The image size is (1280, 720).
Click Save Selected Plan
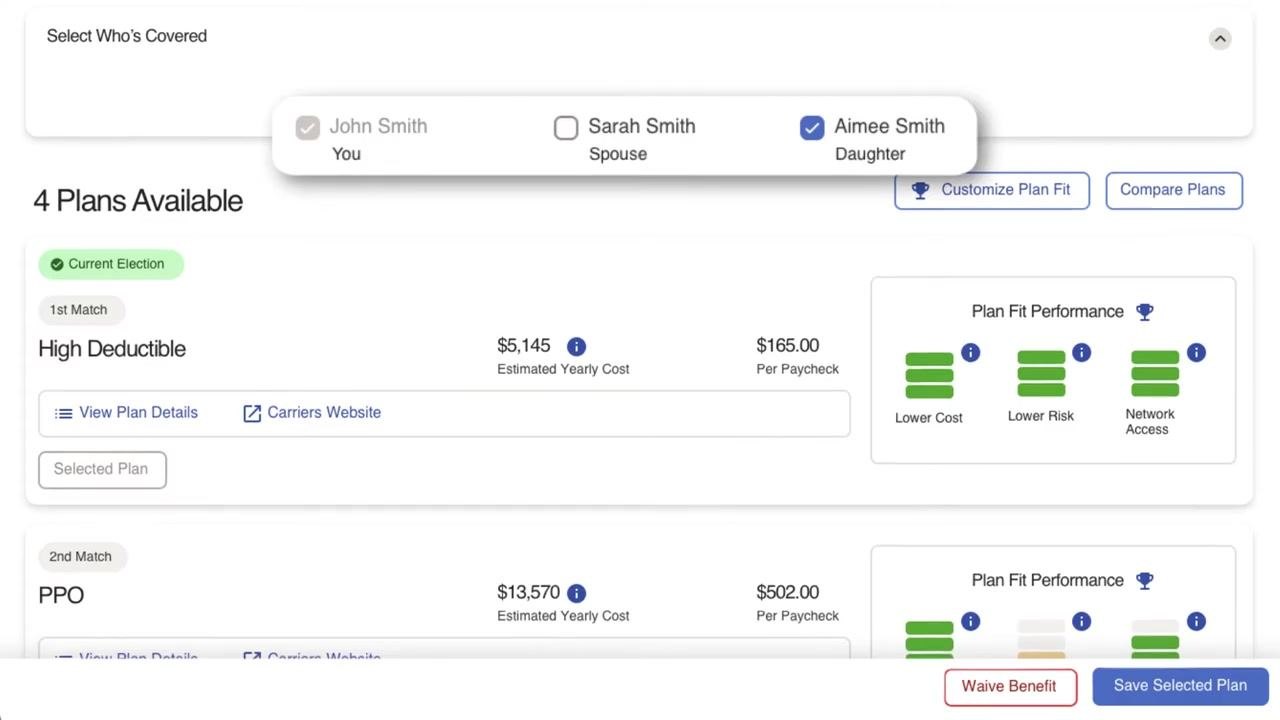click(x=1180, y=686)
